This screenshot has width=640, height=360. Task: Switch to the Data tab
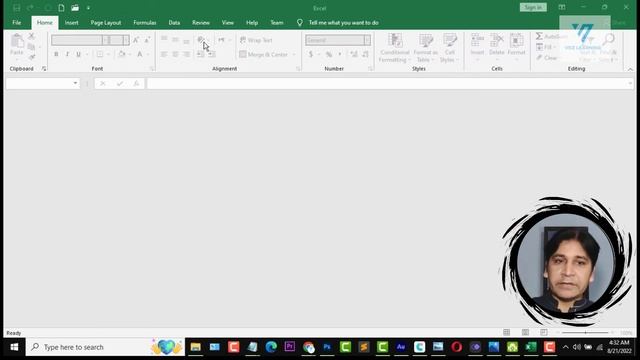(174, 23)
